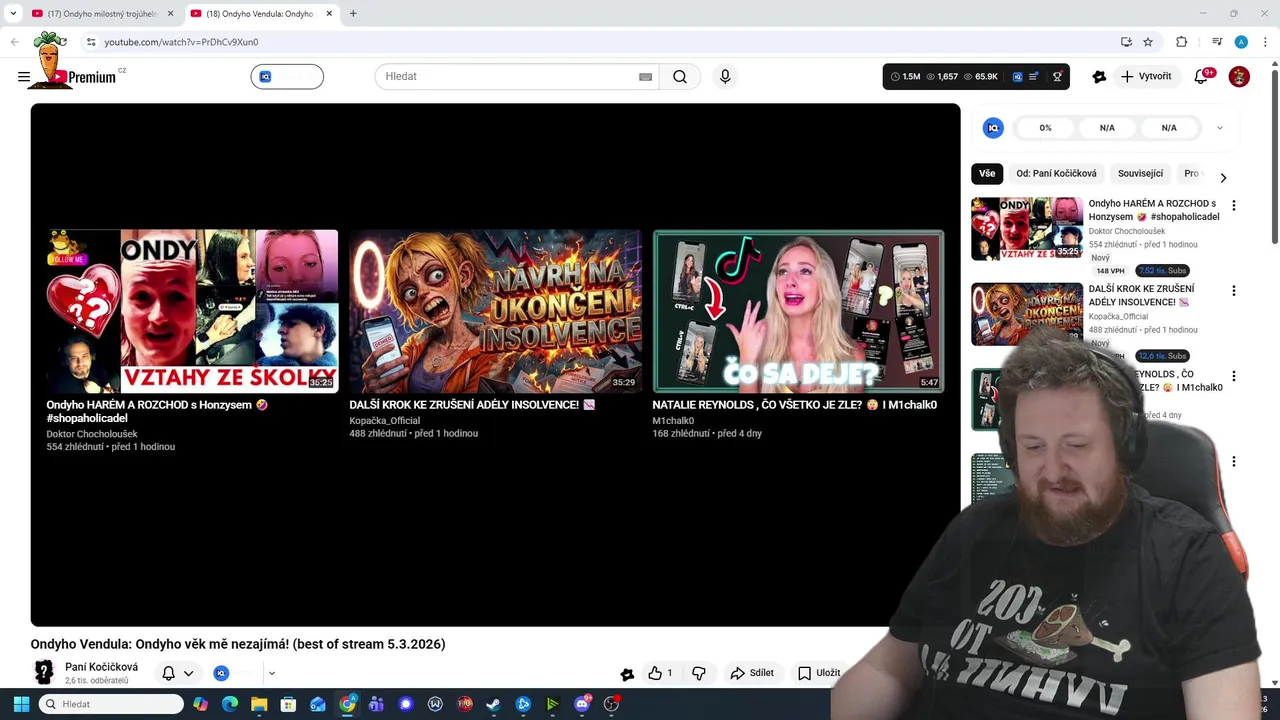Click the black splat icon beside Vytvořit
The image size is (1280, 720).
tap(1099, 77)
